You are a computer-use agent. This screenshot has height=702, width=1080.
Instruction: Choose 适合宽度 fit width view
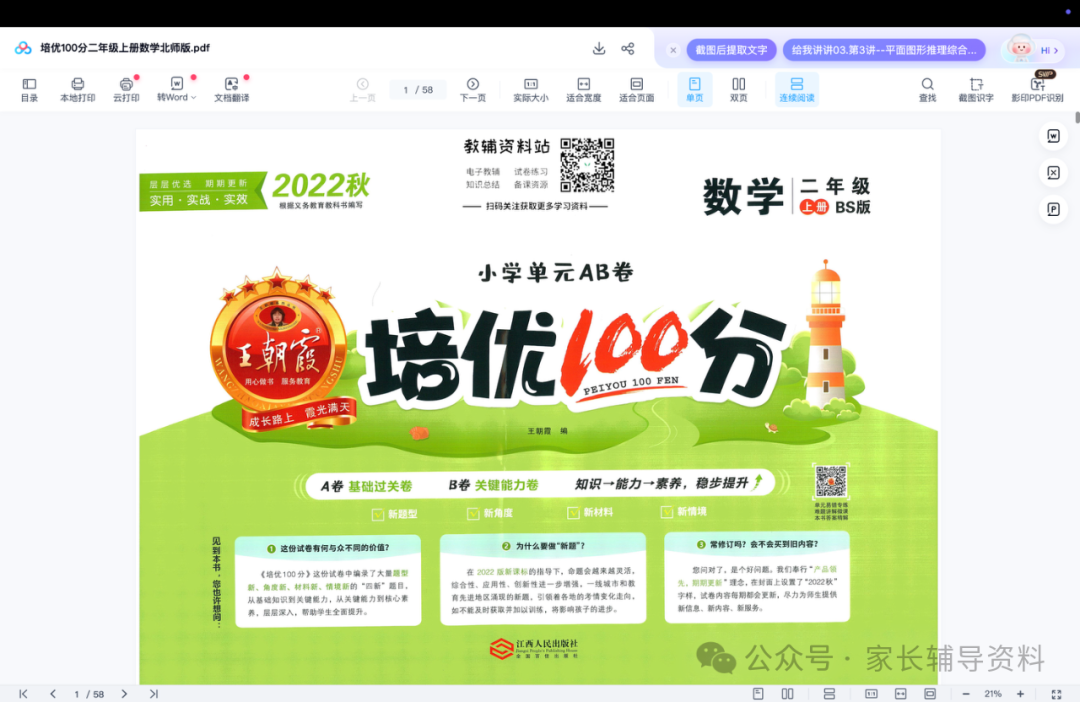pos(583,90)
